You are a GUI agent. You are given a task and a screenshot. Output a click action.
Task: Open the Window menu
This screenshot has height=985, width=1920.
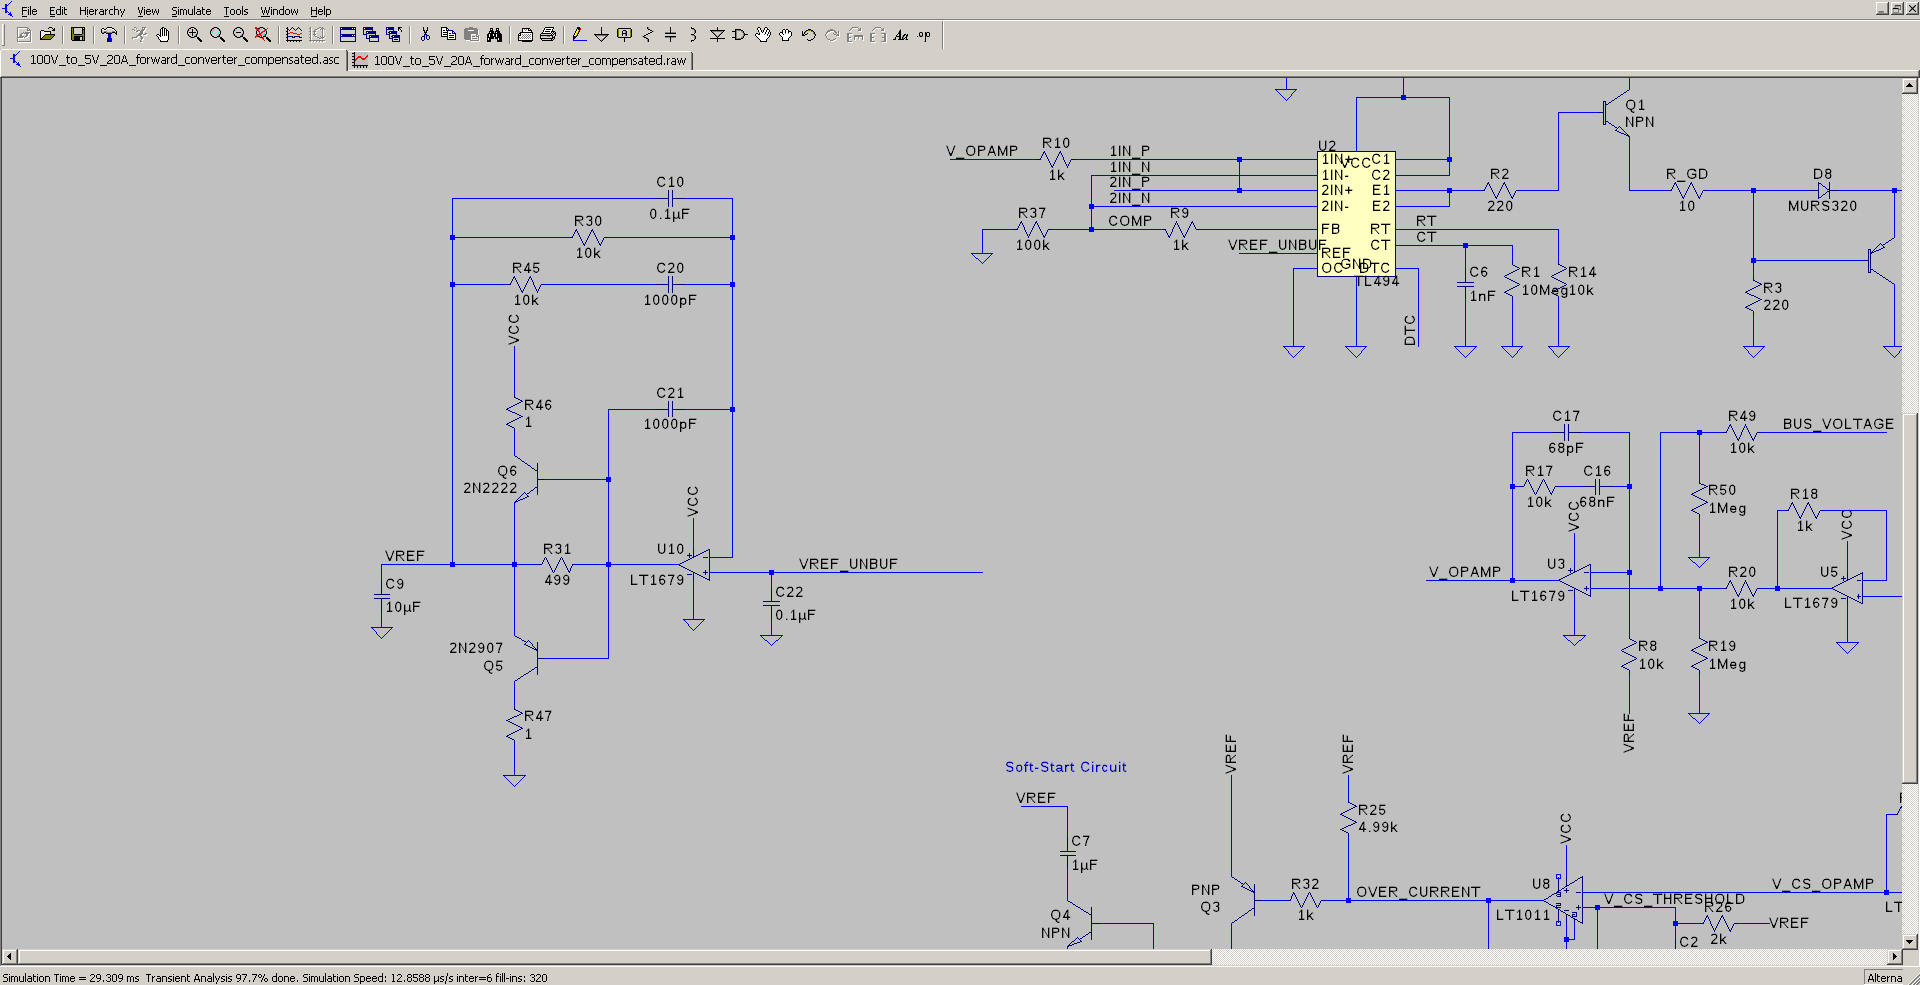tap(279, 11)
